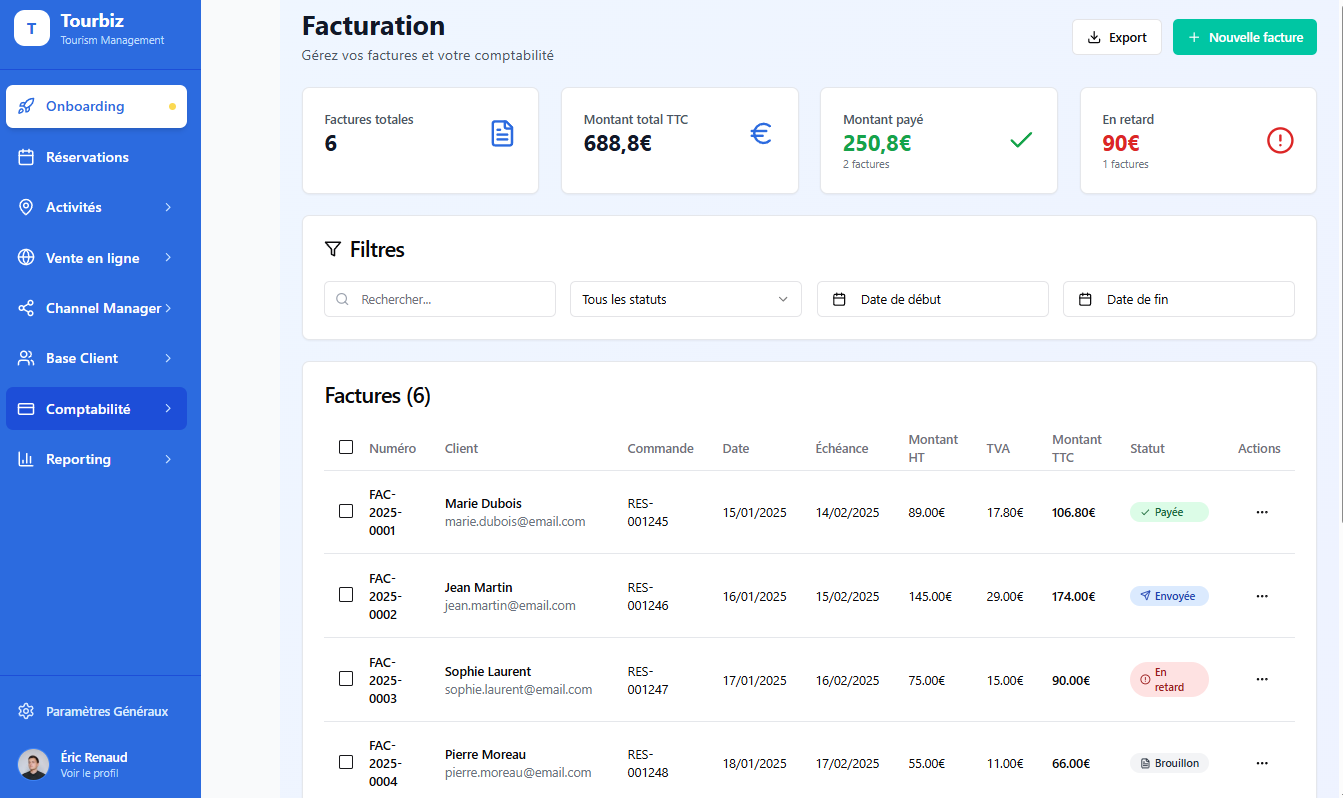
Task: Click the Paramètres Généraux gear icon
Action: click(x=26, y=711)
